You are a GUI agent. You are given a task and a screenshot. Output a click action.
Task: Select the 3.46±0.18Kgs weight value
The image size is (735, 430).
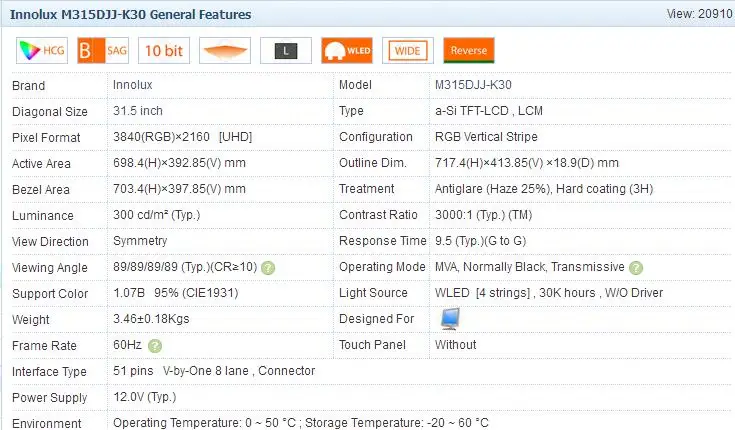pyautogui.click(x=151, y=319)
